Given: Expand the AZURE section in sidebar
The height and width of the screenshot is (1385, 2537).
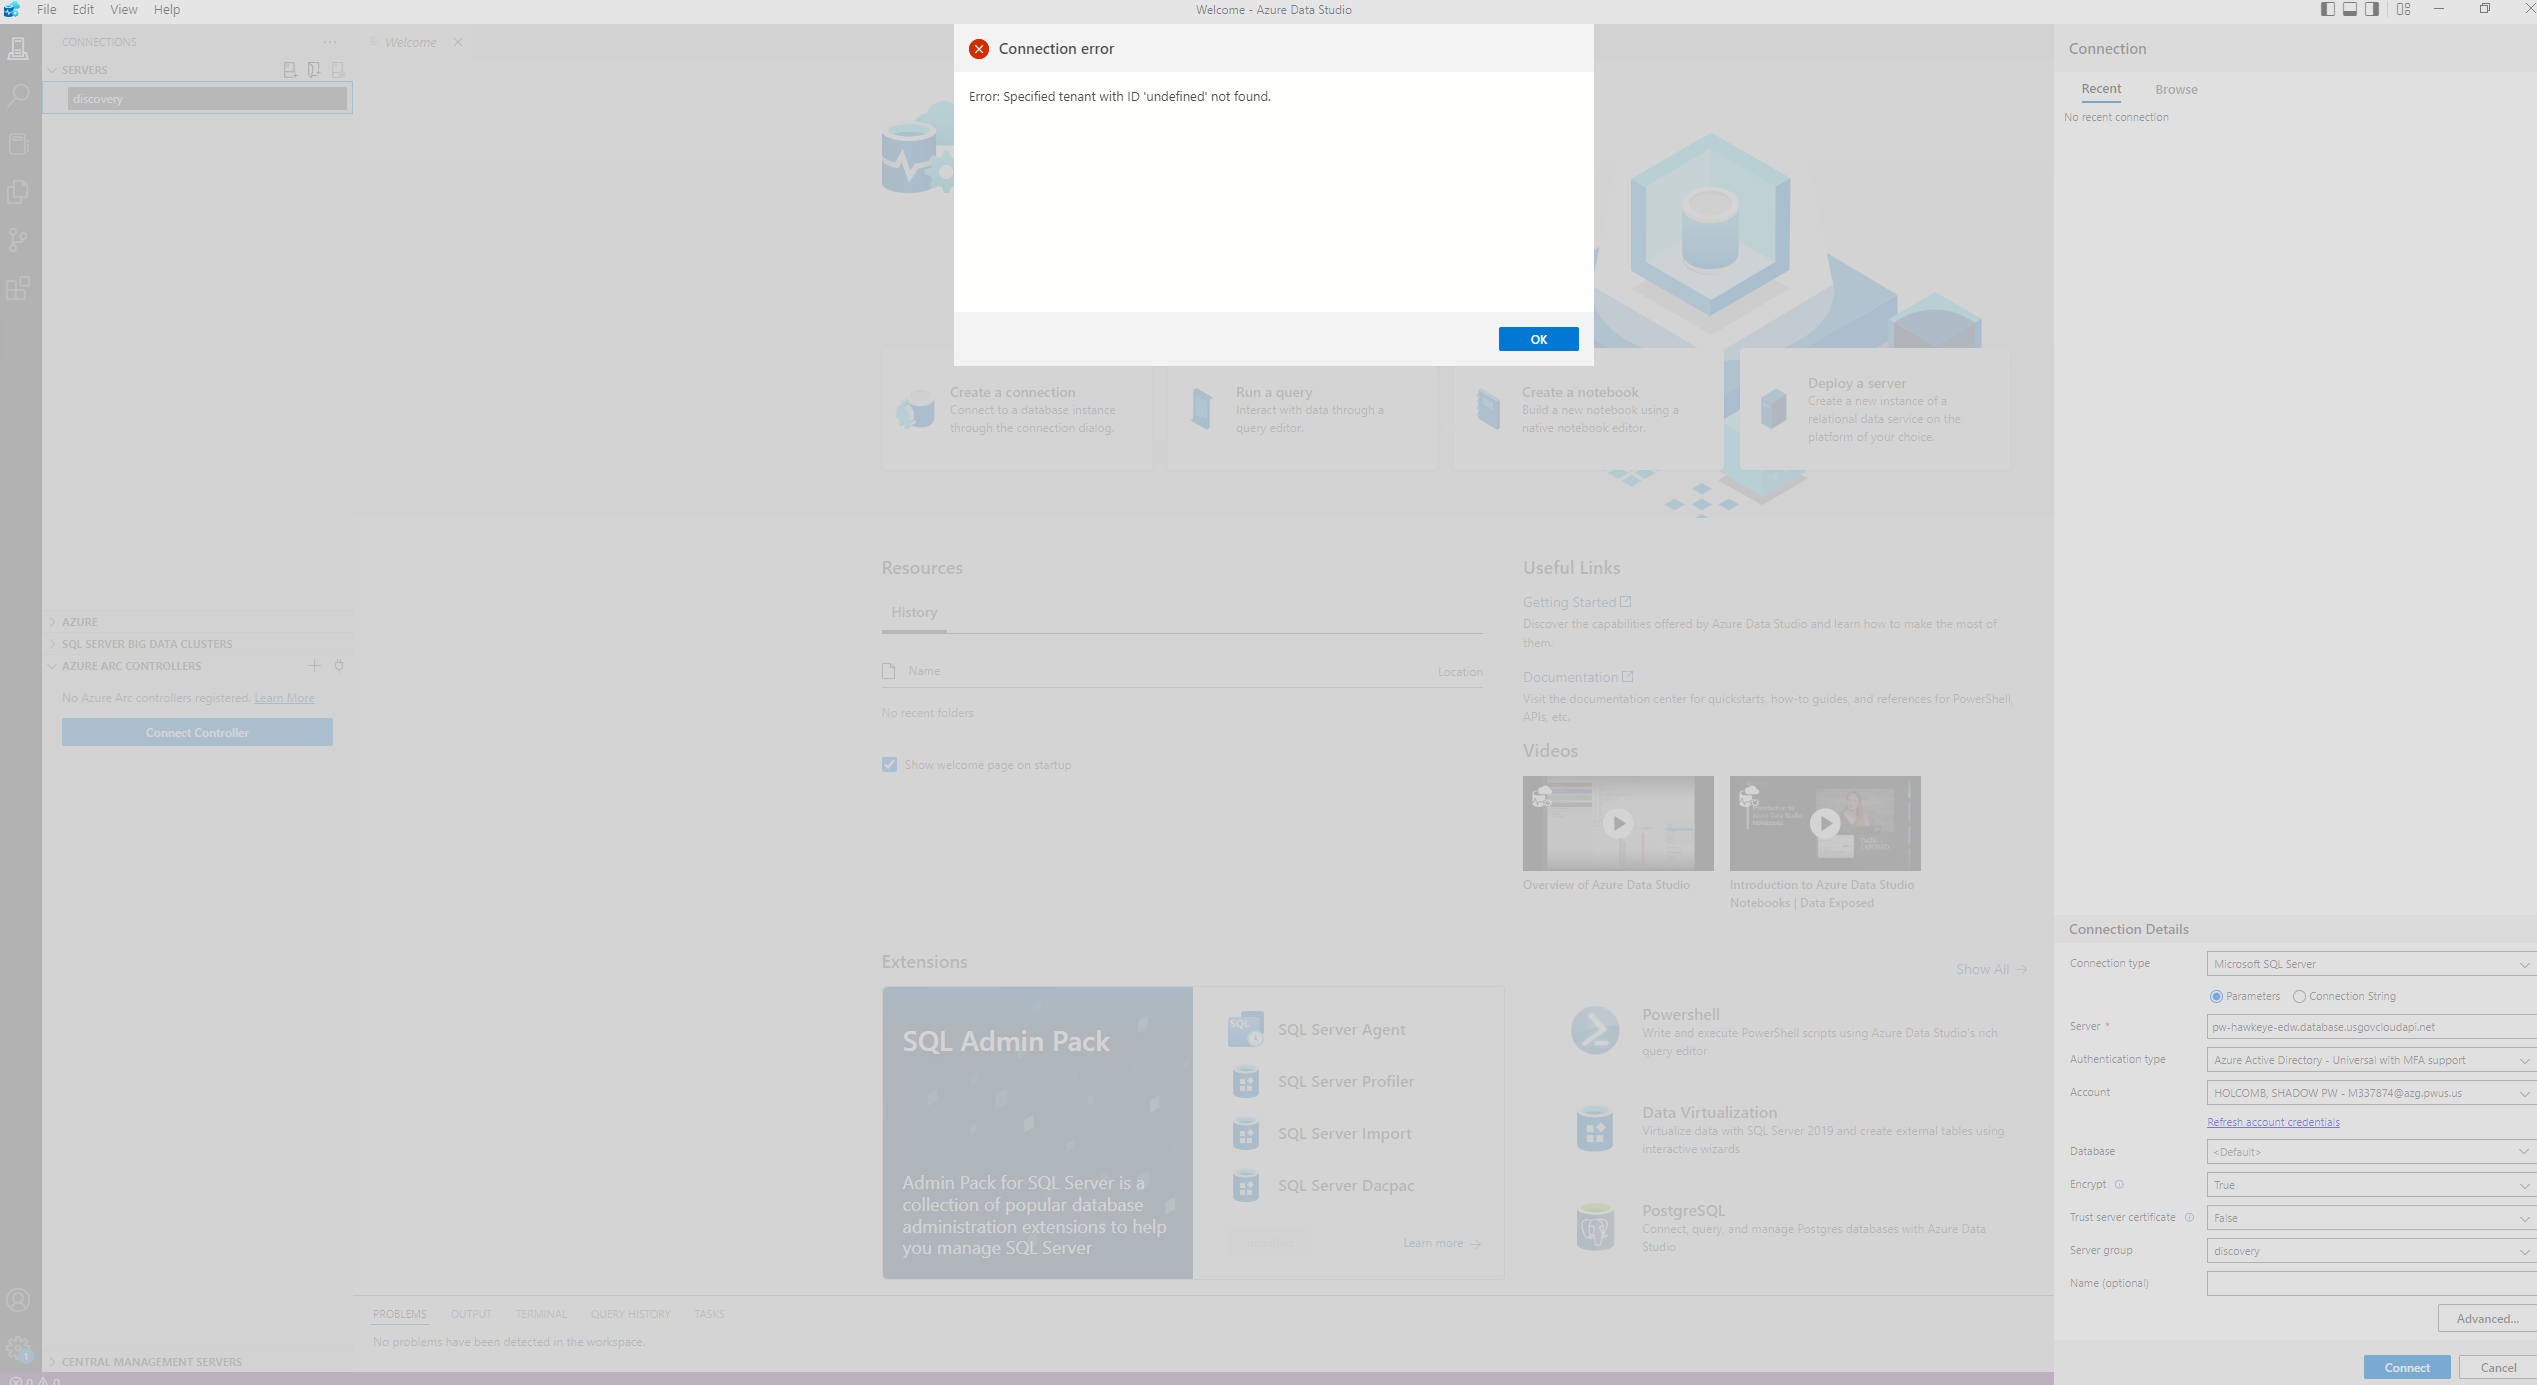Looking at the screenshot, I should [x=52, y=621].
